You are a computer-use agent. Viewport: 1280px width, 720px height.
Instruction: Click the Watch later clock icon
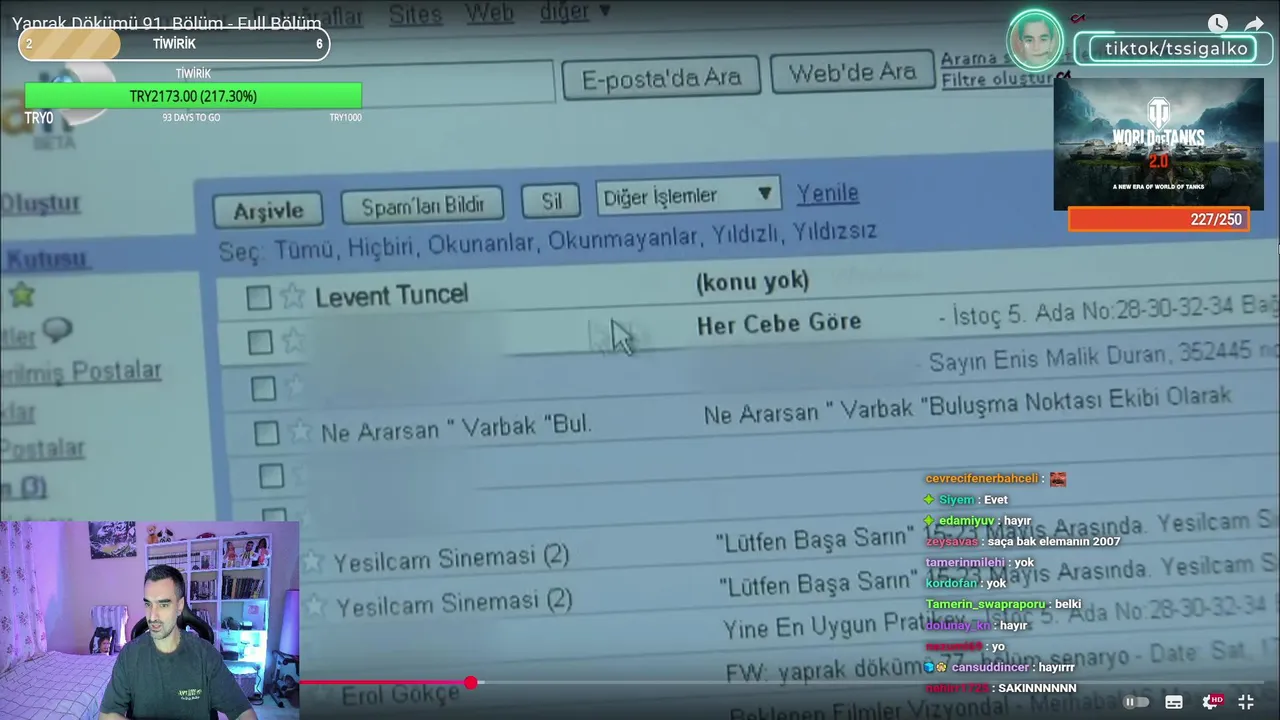[1217, 23]
